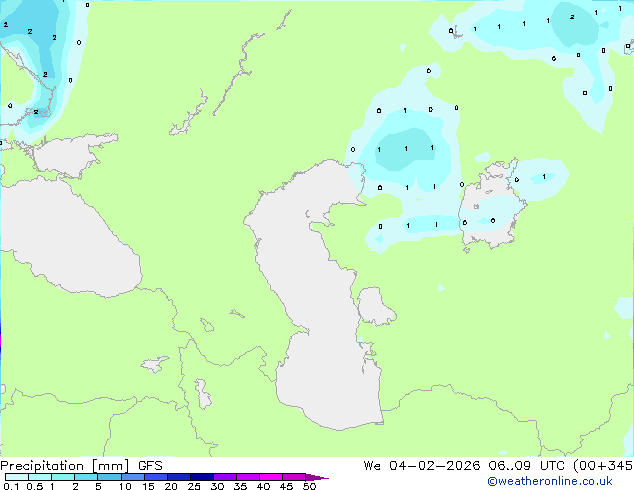Select the 20–25 mm legend color swatch
The width and height of the screenshot is (634, 490).
click(x=178, y=477)
